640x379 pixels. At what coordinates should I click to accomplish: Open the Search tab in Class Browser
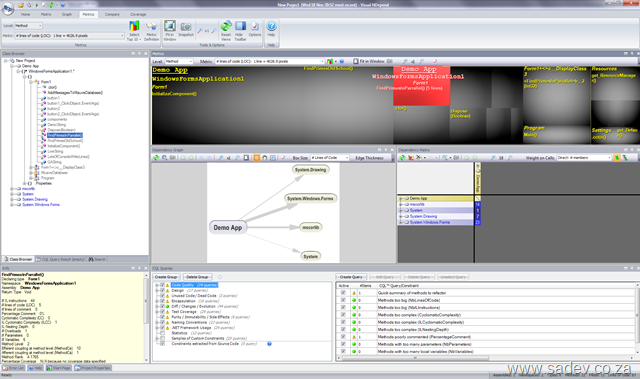[97, 259]
